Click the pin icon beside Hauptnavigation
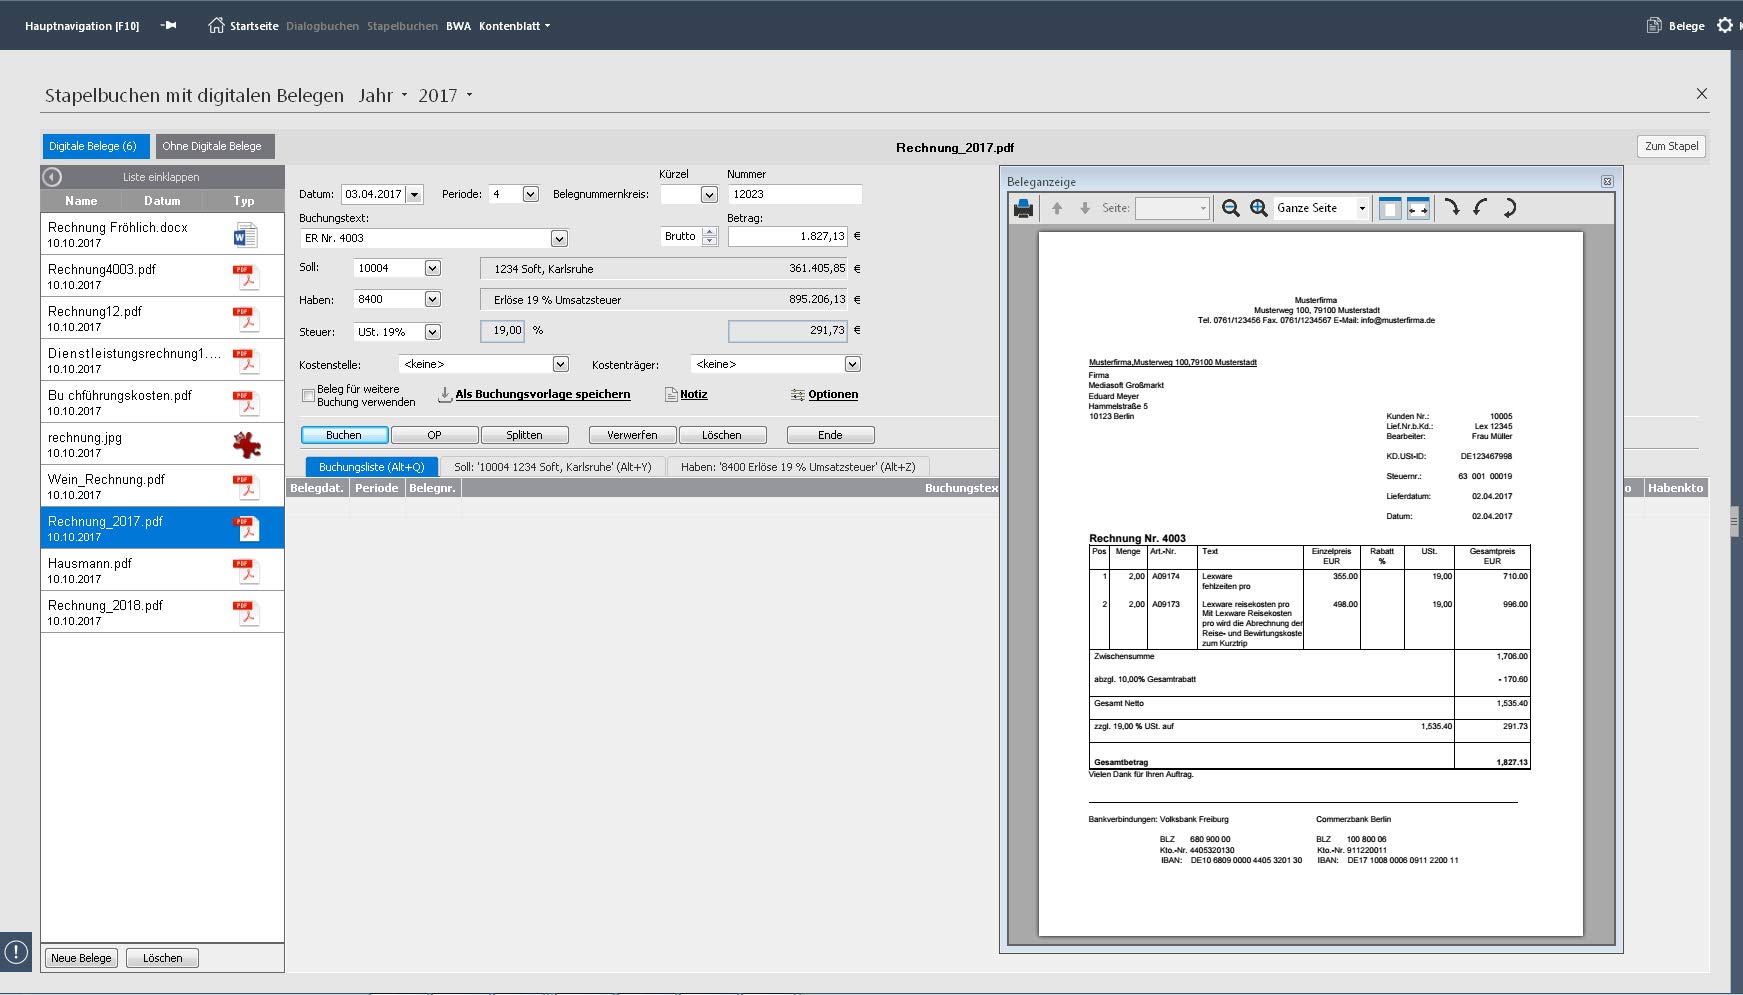This screenshot has height=995, width=1743. (169, 25)
